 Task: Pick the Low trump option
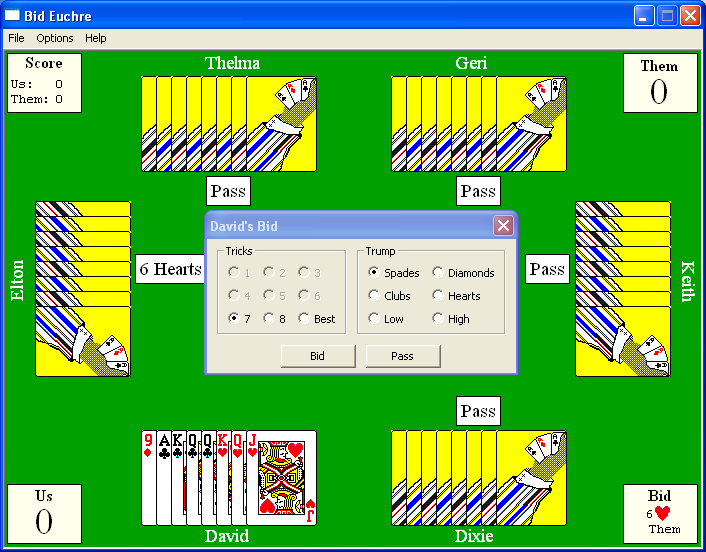(x=375, y=319)
